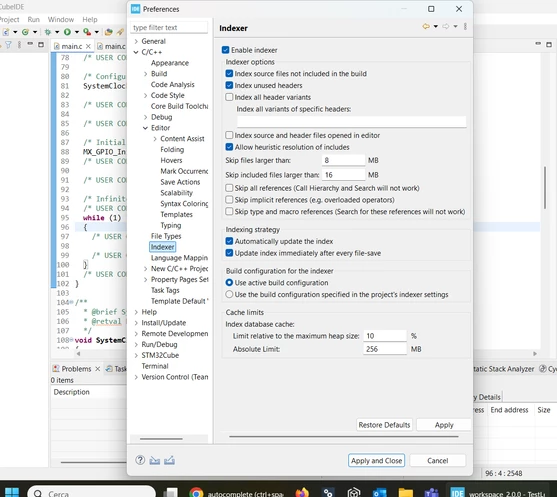Click the Help question mark icon

[140, 460]
